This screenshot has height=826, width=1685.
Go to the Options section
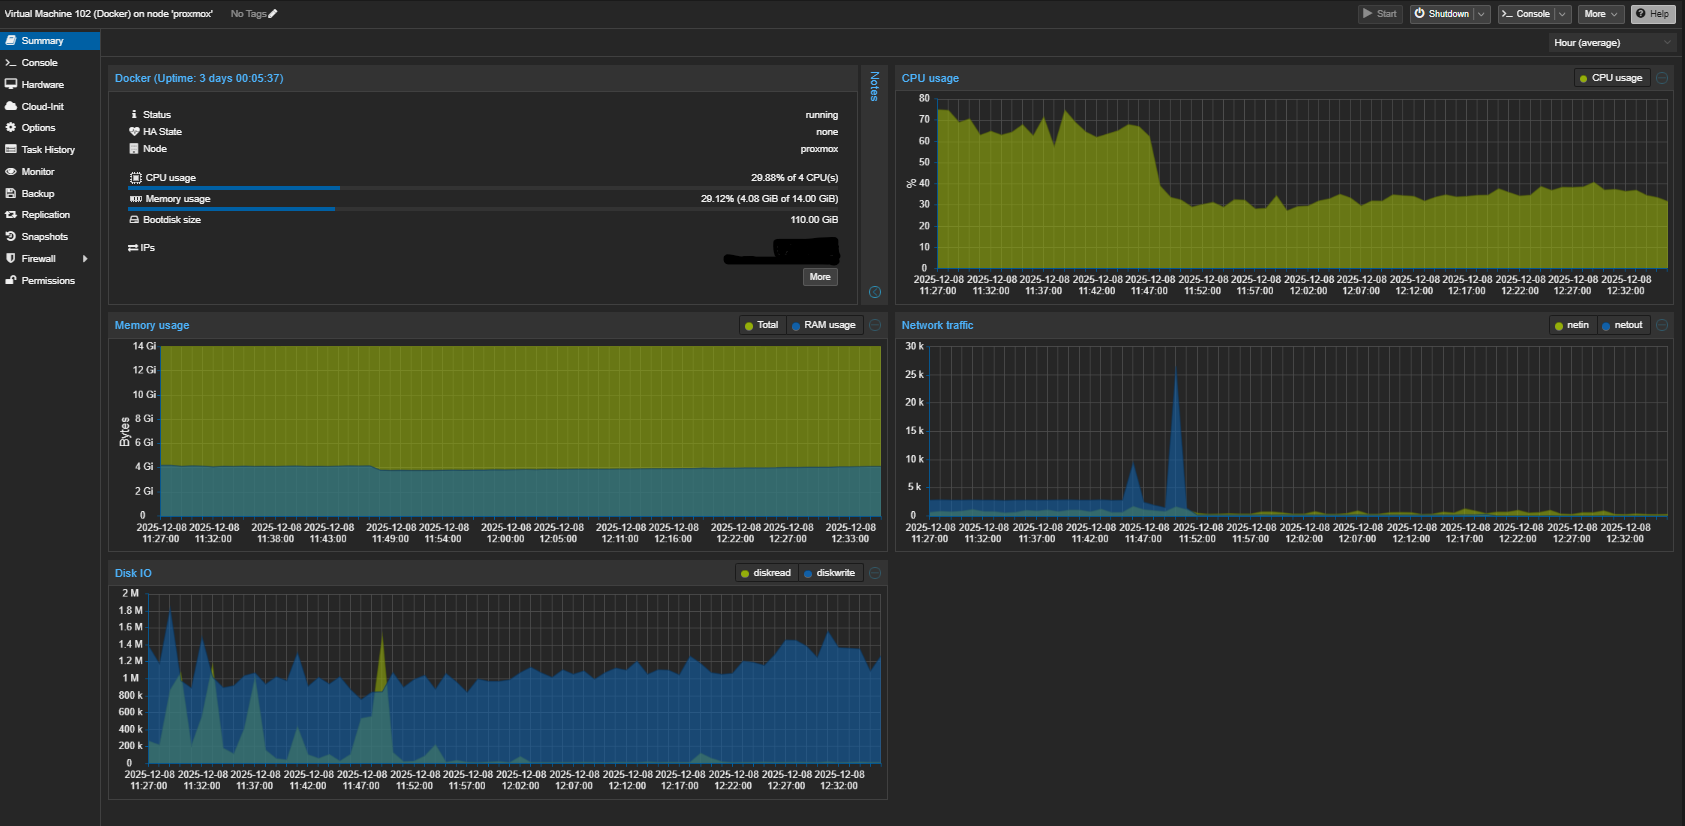point(38,128)
